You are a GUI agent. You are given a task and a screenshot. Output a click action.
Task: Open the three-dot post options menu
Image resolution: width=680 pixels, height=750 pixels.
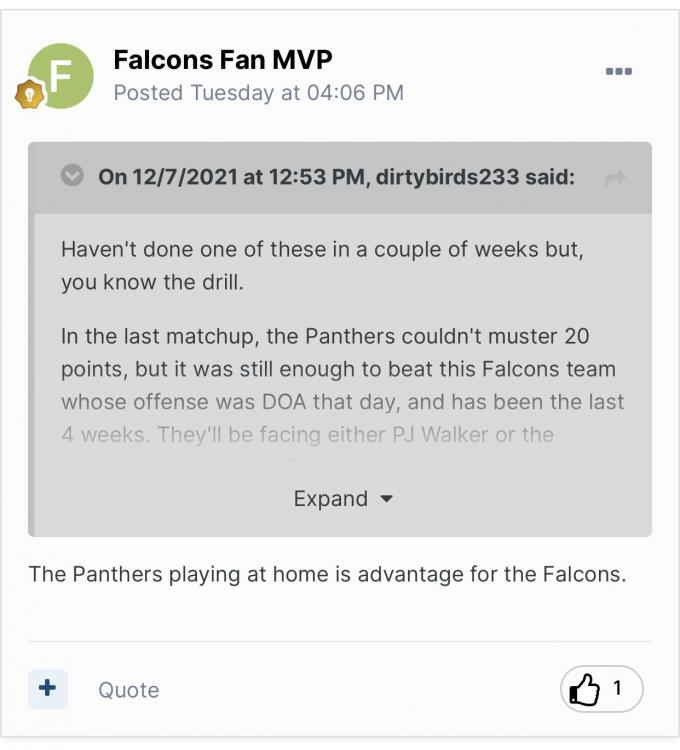click(619, 71)
